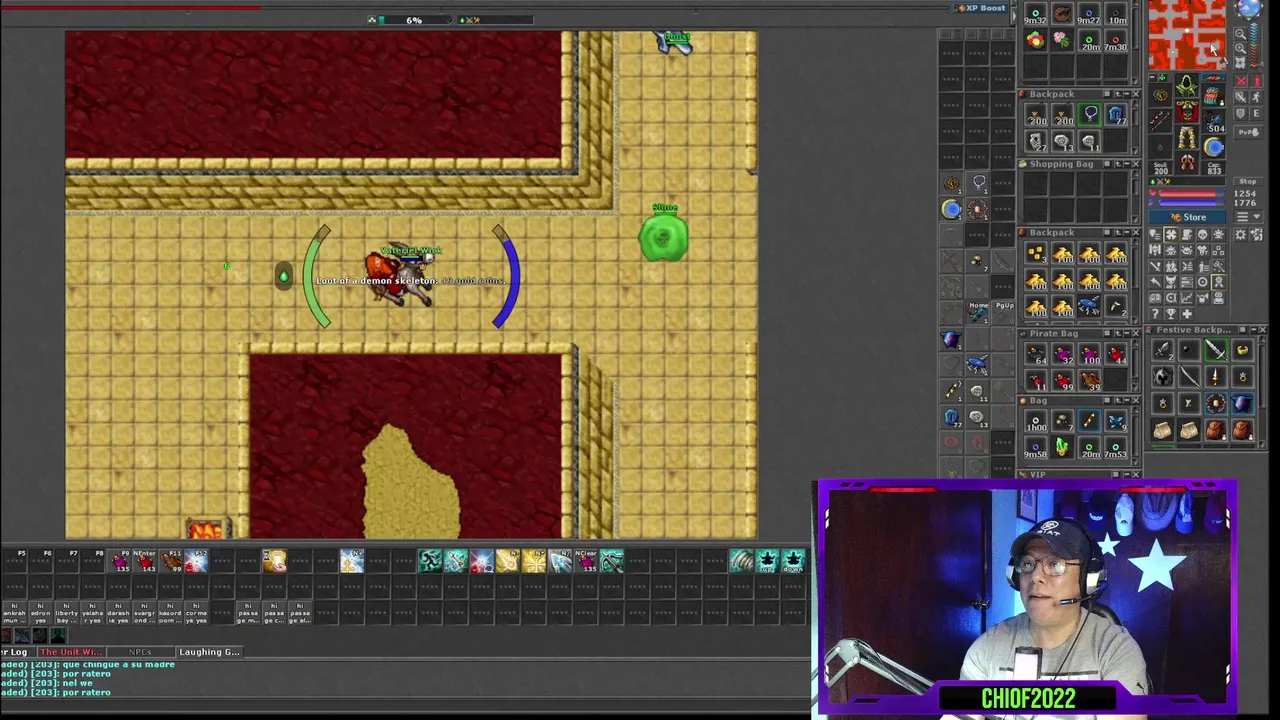
Task: Click the highlighted sword in Festive Backpack
Action: pos(1214,350)
